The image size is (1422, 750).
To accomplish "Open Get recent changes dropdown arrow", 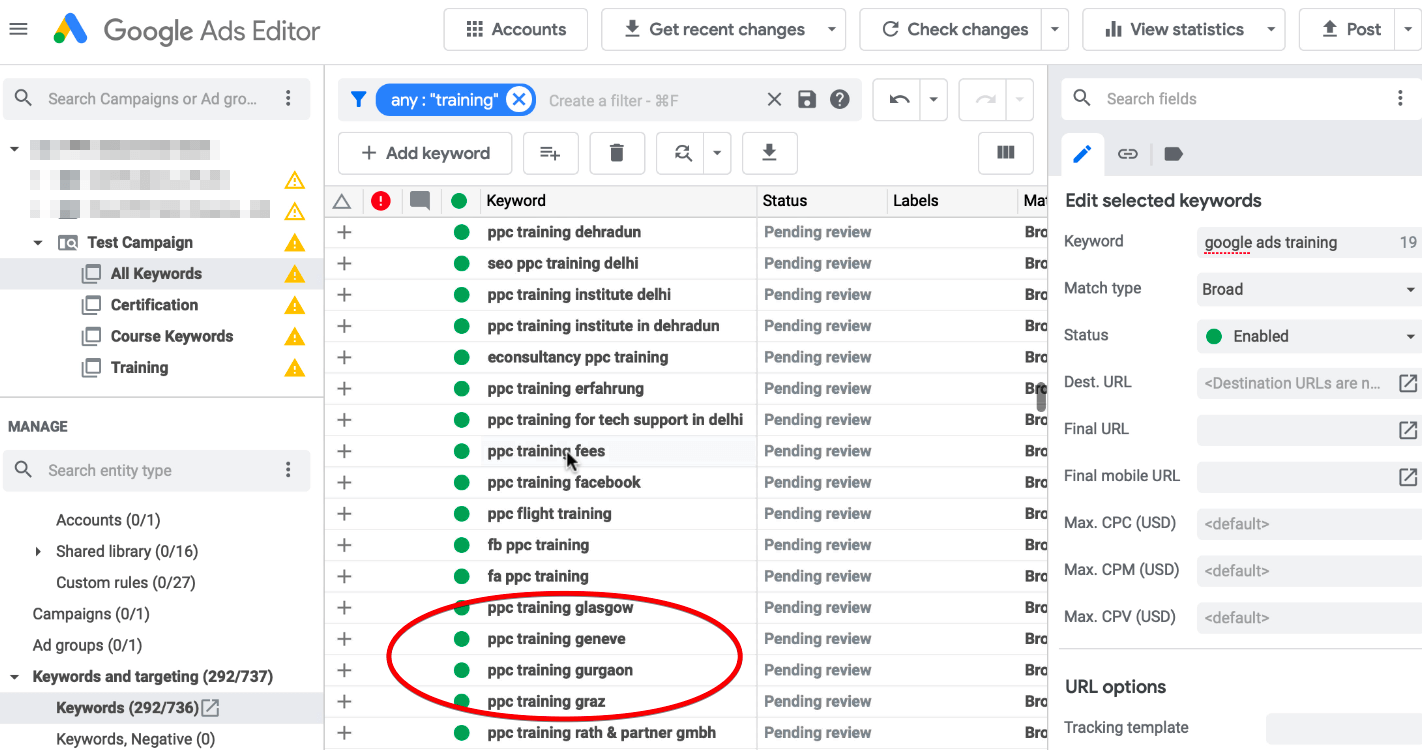I will (832, 30).
